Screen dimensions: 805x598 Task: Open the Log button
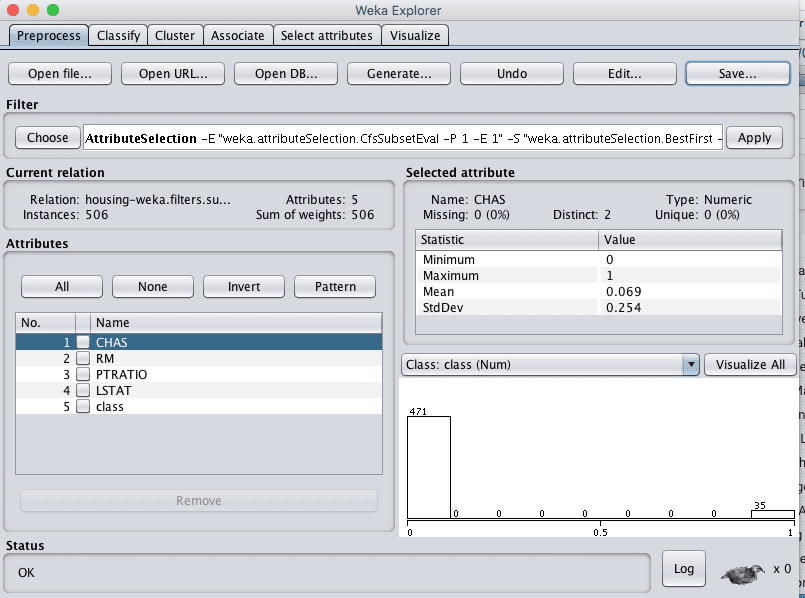(x=683, y=569)
